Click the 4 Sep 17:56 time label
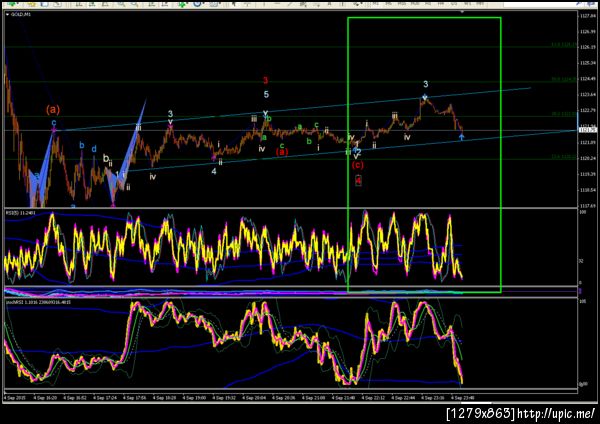Screen dimensions: 600x424 coord(135,398)
